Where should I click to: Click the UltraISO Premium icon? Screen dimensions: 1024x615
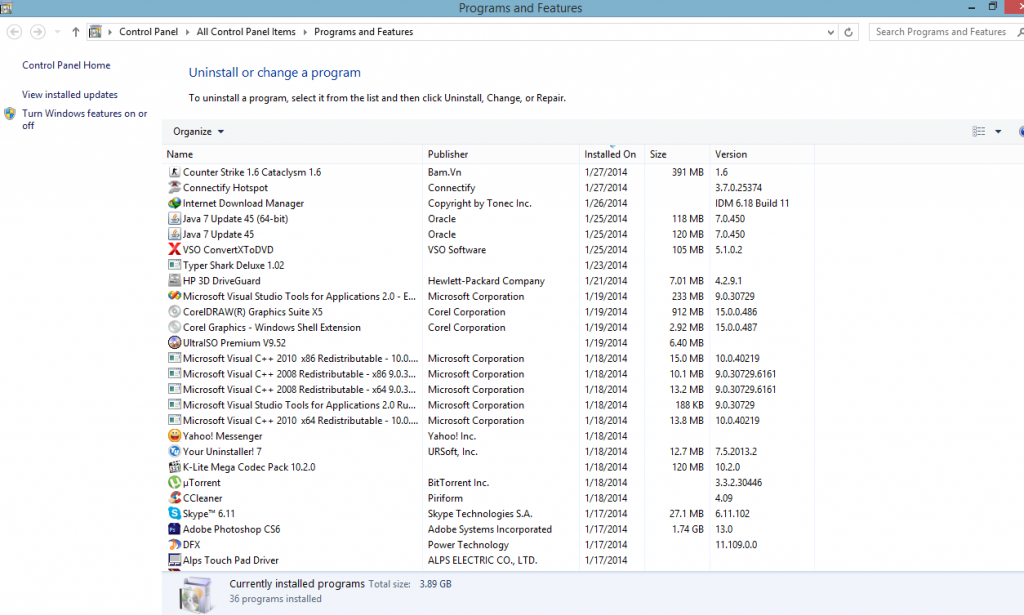174,343
